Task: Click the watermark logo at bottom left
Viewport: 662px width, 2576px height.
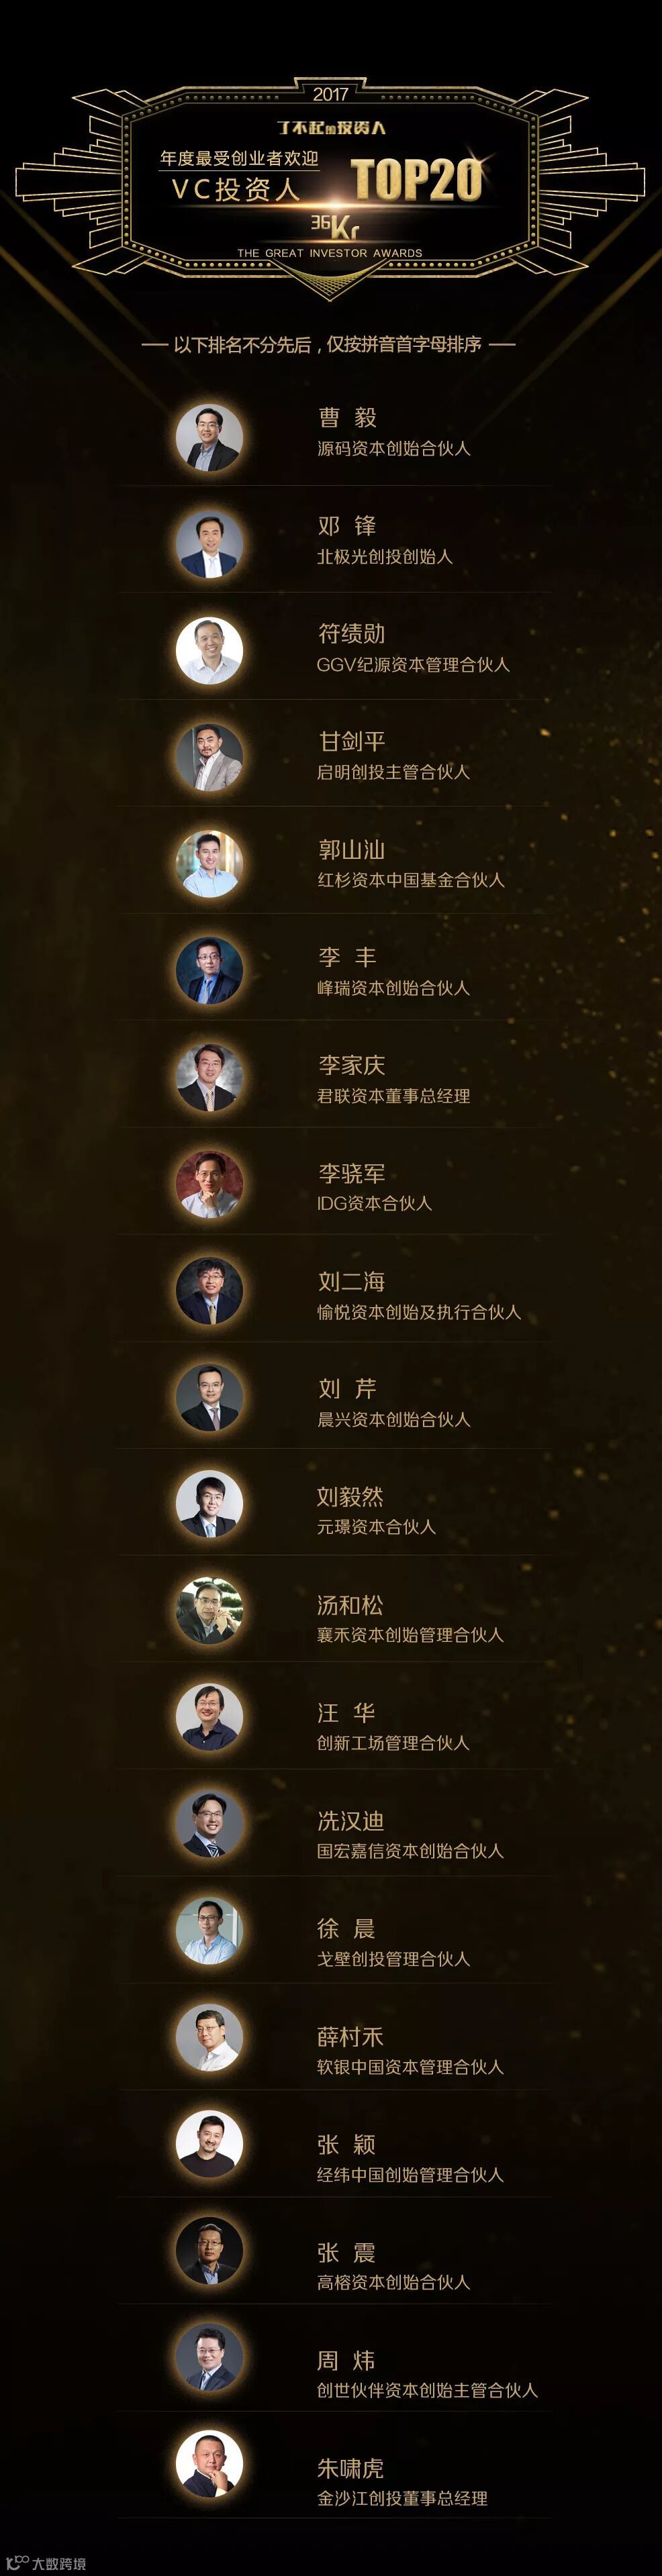Action: click(x=45, y=2563)
